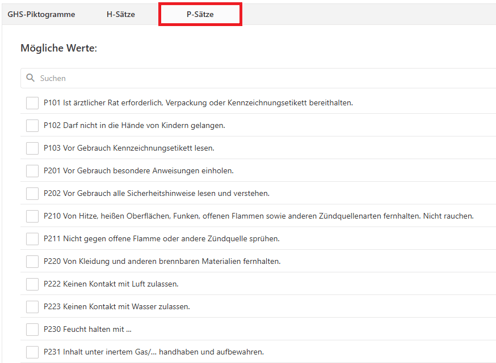Click the text 'P220 Von Kleidung und anderen brennbaren Materialien'
Image resolution: width=496 pixels, height=363 pixels.
[x=142, y=261]
